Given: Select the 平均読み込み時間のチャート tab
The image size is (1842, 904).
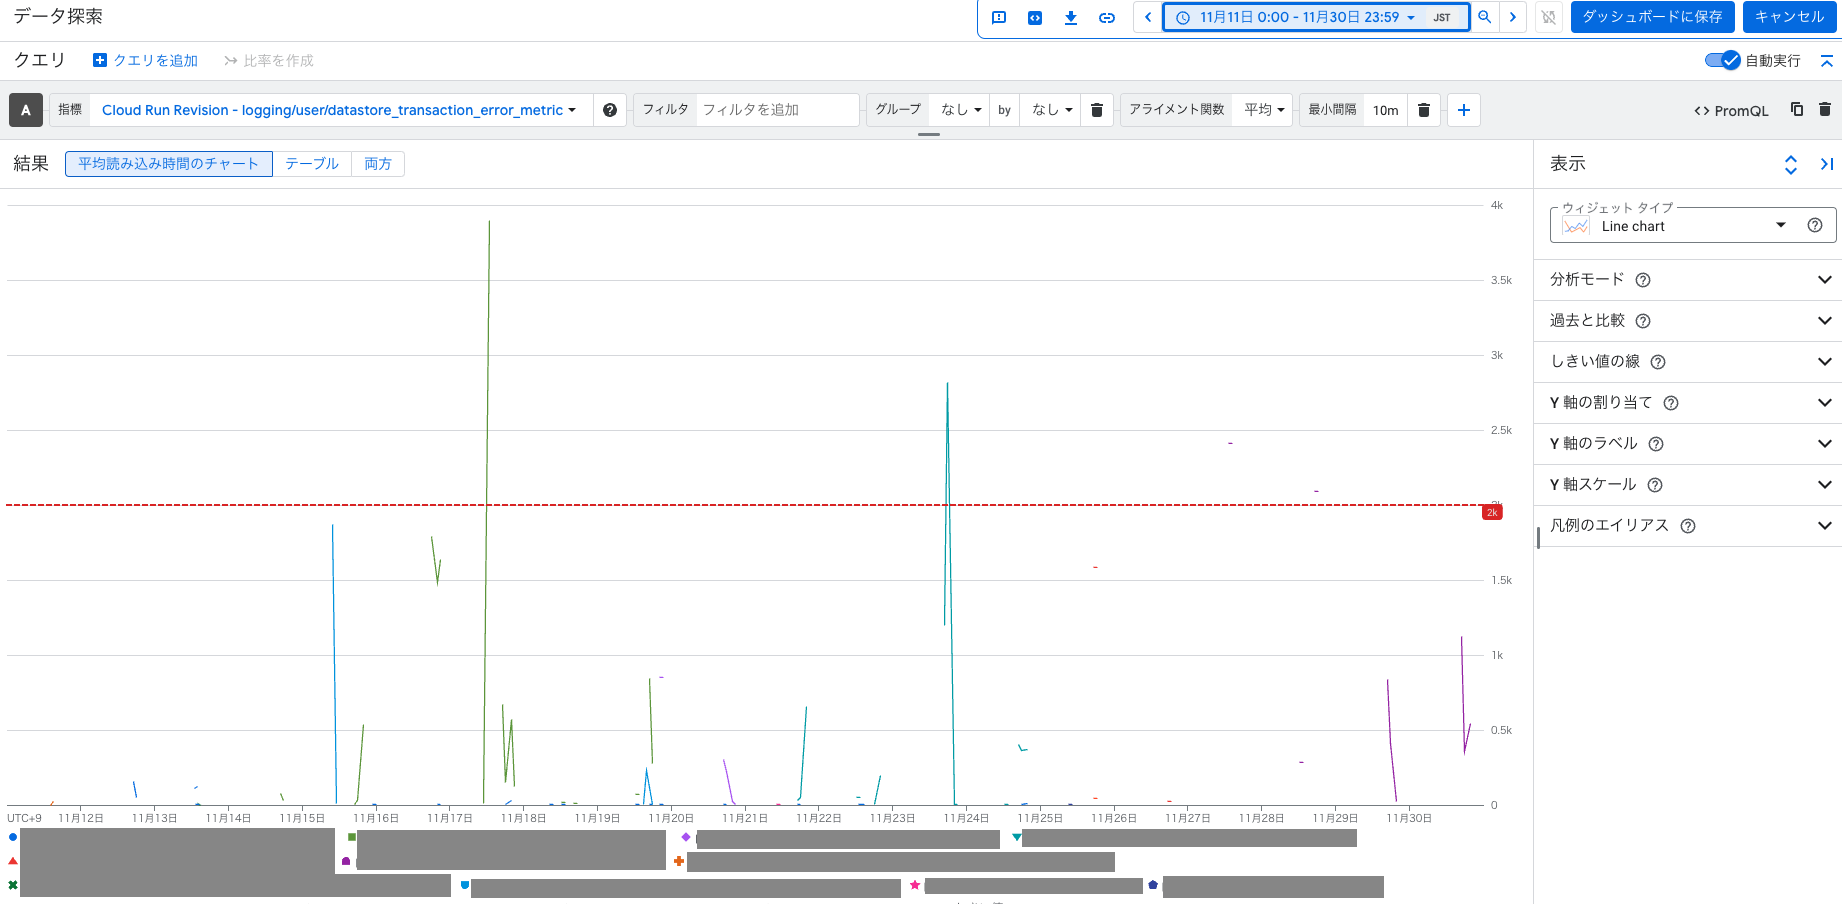Looking at the screenshot, I should pyautogui.click(x=169, y=164).
